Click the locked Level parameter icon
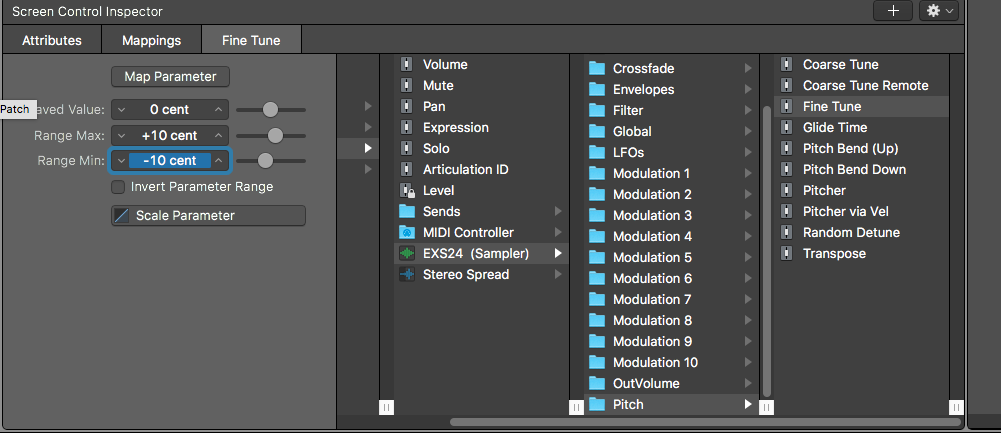This screenshot has height=433, width=1001. (x=407, y=191)
